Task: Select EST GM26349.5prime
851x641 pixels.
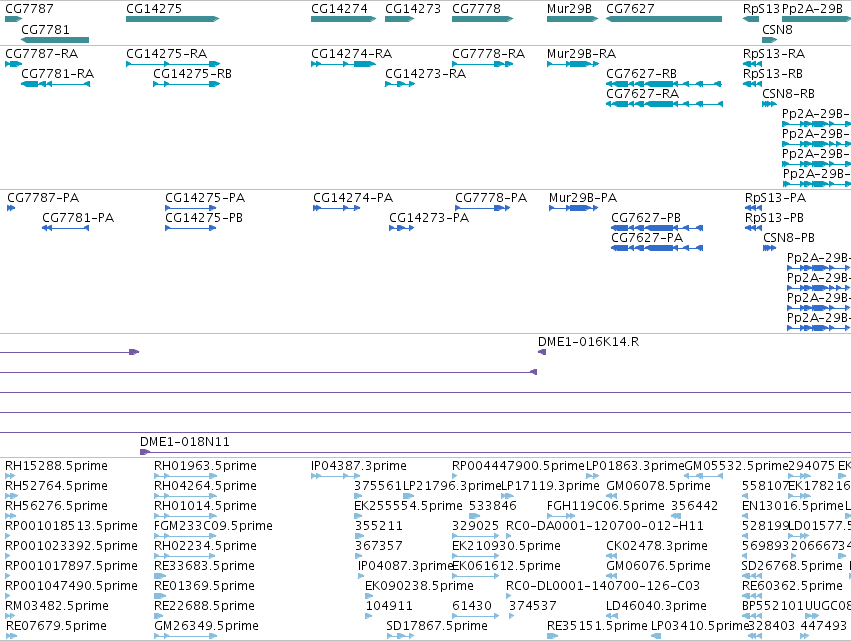Action: click(186, 636)
